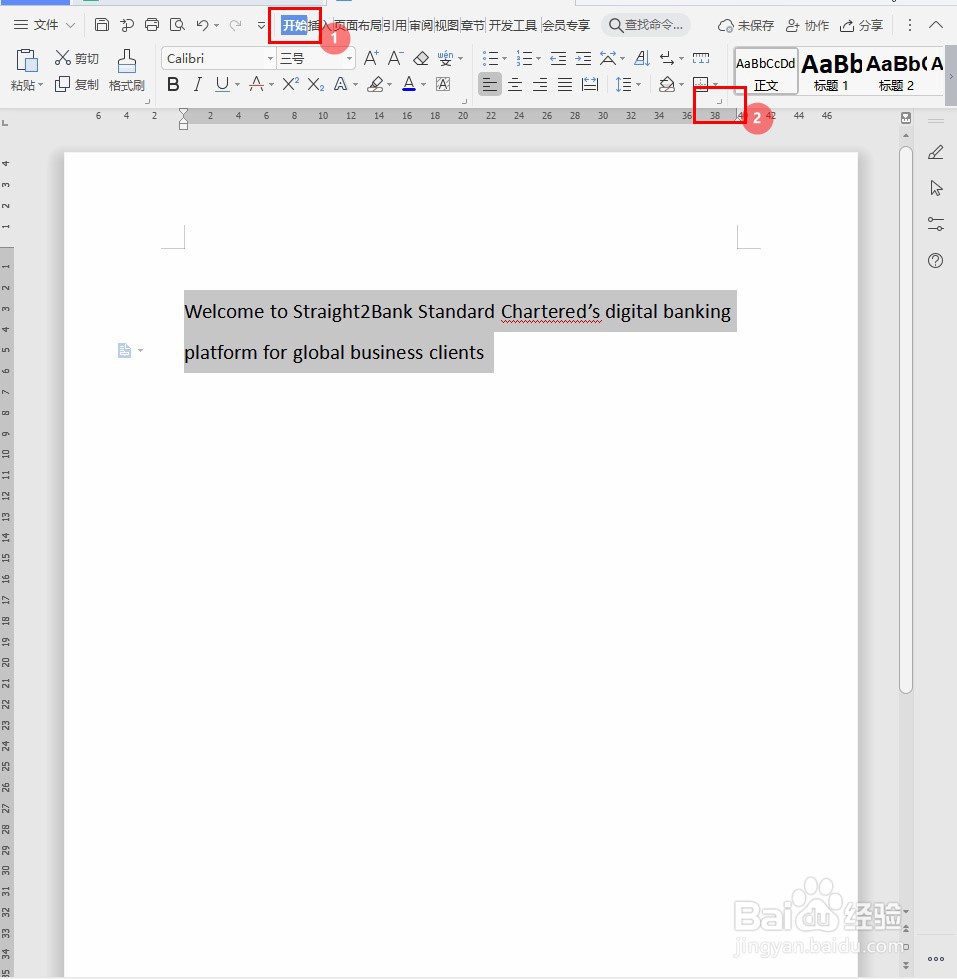This screenshot has width=957, height=979.
Task: Click the Sort A-Z icon
Action: pos(642,59)
